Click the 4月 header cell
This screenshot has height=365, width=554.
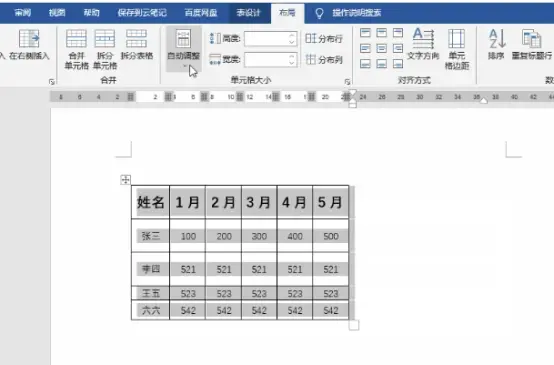295,202
